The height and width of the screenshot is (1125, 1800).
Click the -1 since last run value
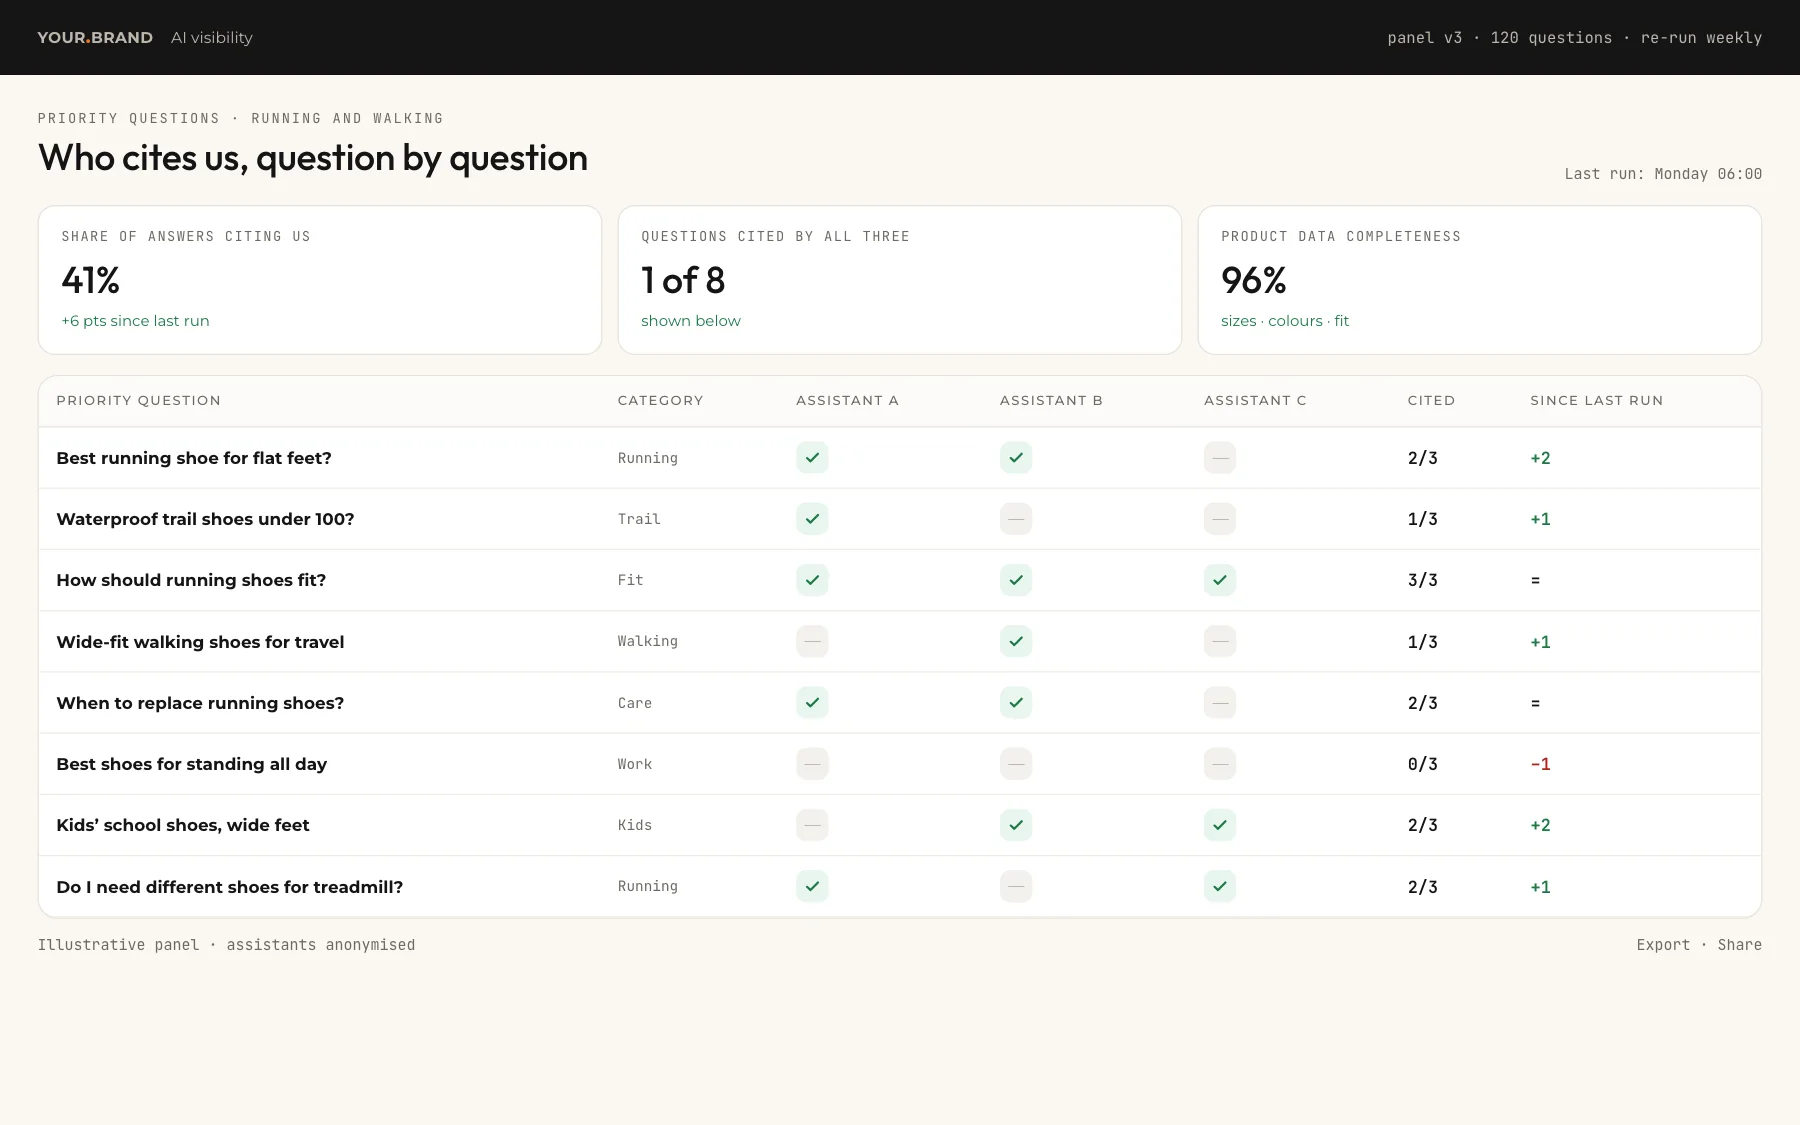tap(1540, 764)
